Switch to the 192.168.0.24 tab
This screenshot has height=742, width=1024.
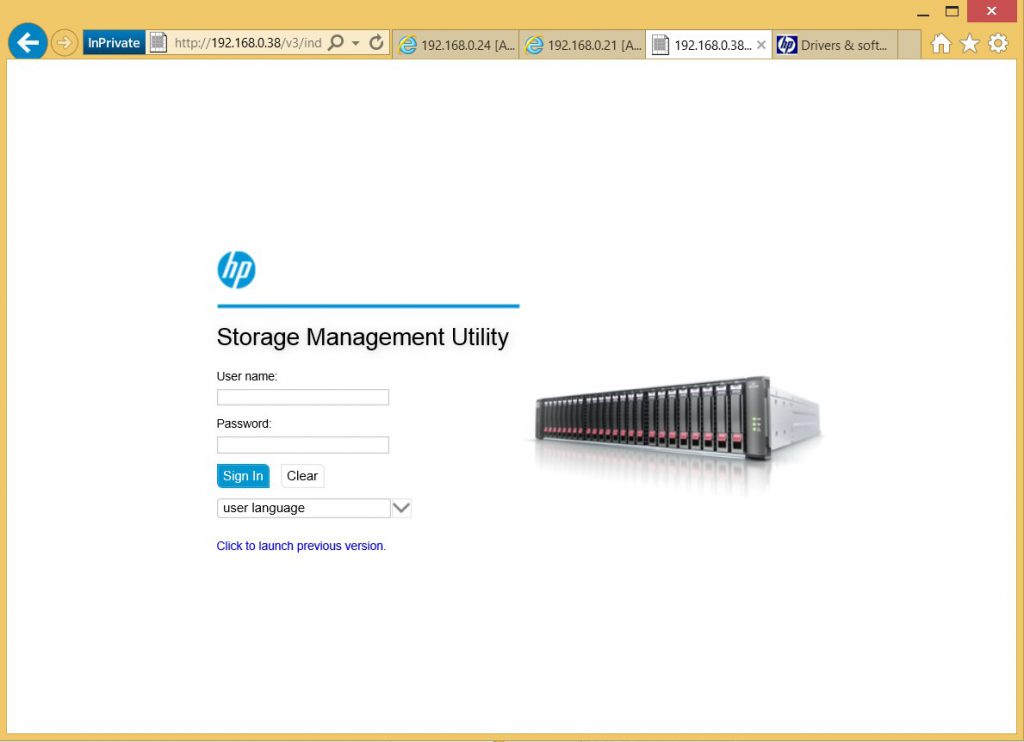[456, 45]
